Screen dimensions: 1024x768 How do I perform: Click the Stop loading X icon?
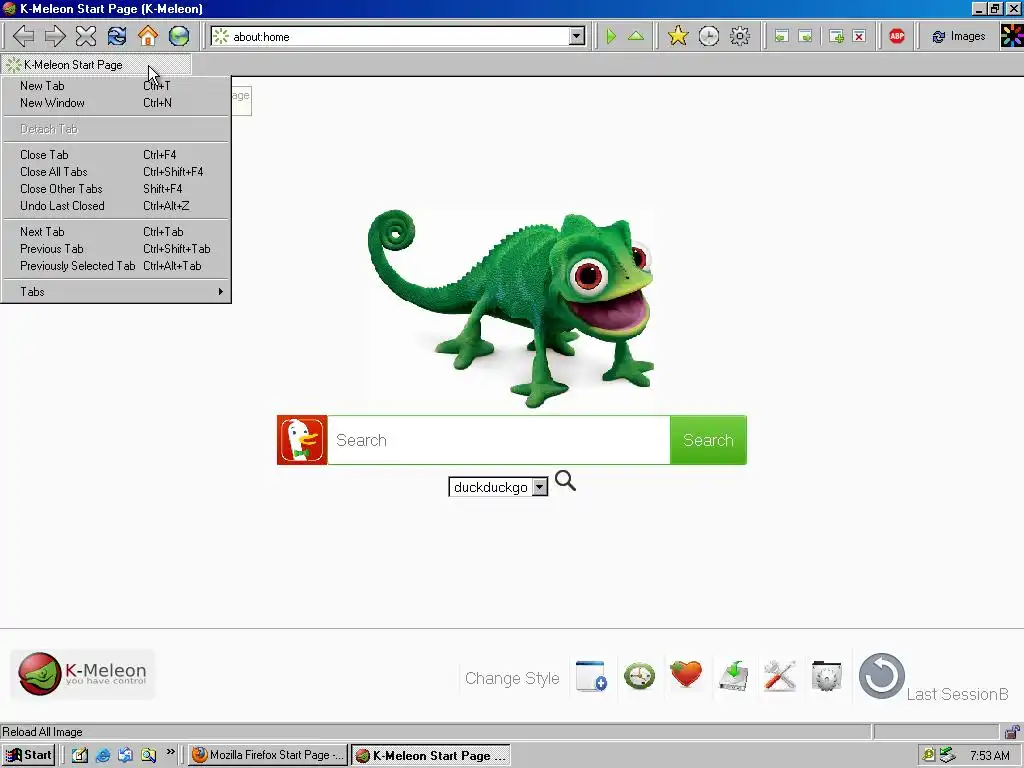click(86, 36)
